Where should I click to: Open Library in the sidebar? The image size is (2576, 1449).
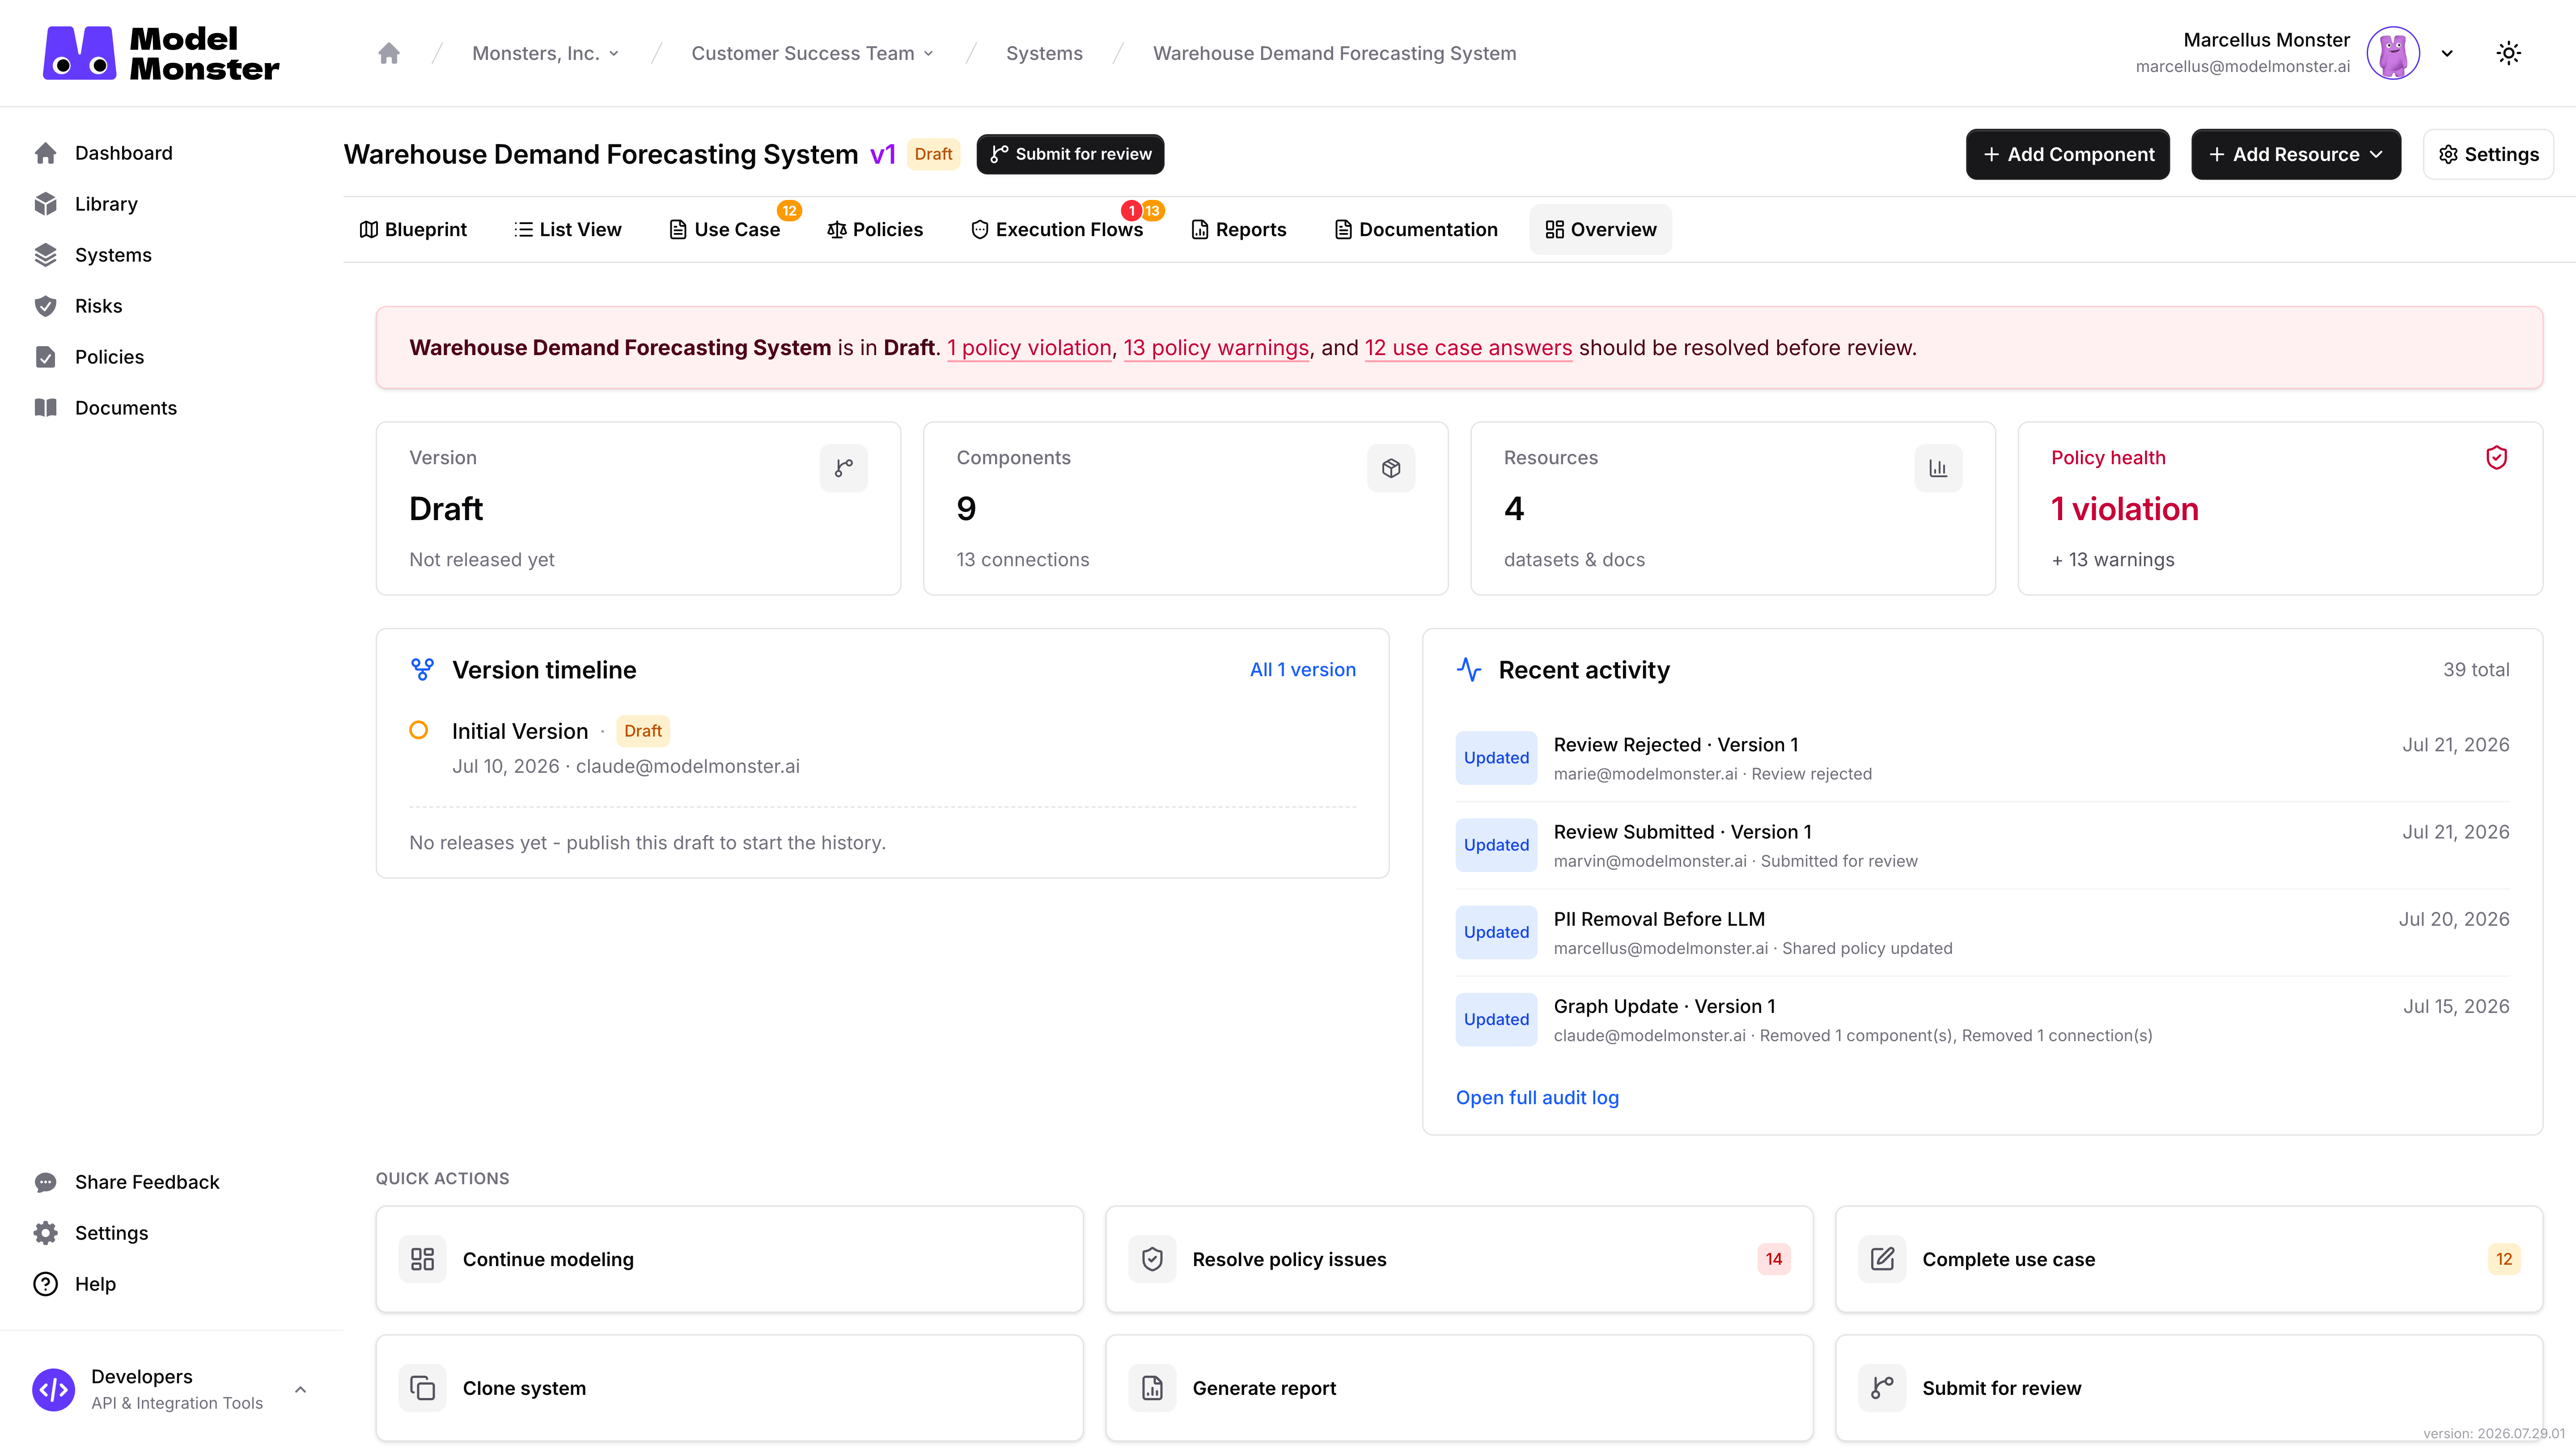(x=106, y=204)
